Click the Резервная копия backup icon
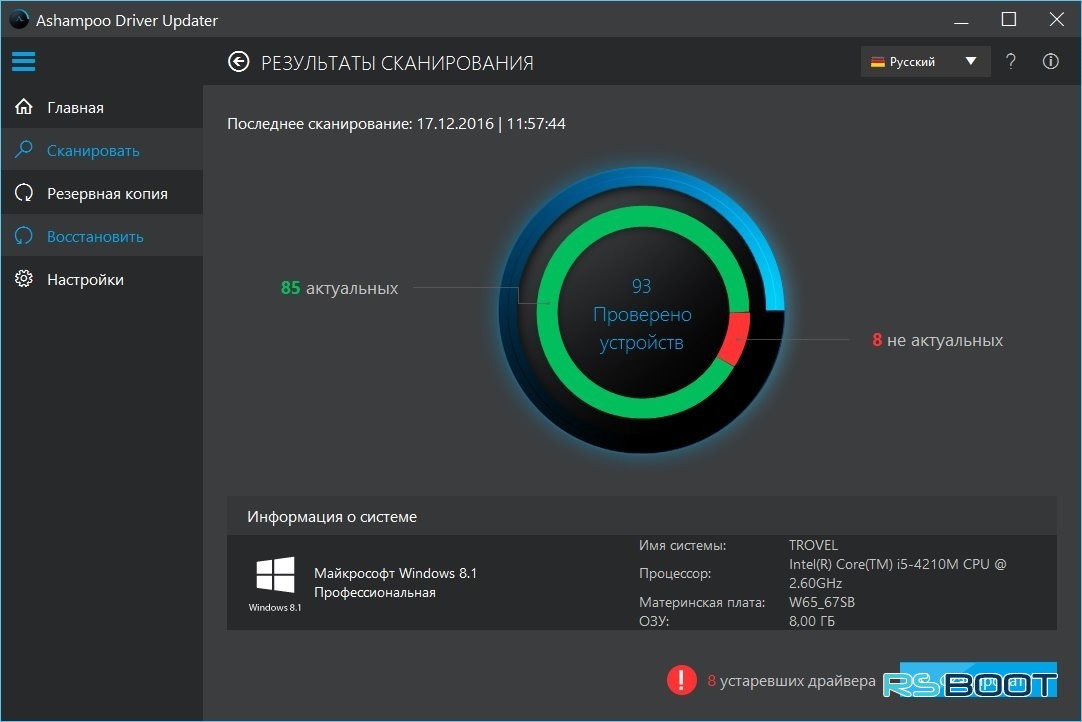The image size is (1082, 722). [x=24, y=193]
